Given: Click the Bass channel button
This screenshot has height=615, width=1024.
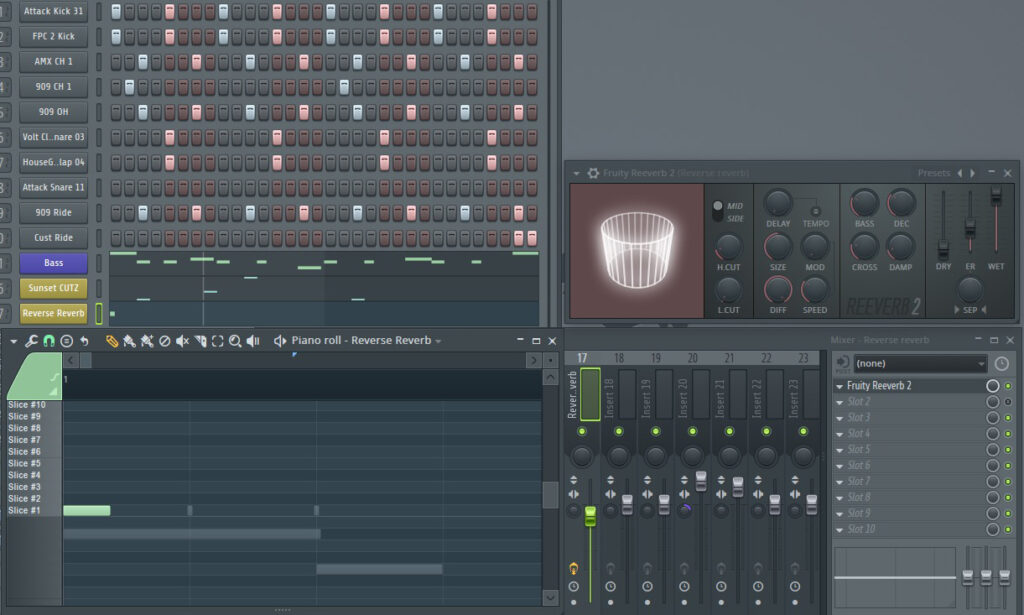Looking at the screenshot, I should [54, 263].
